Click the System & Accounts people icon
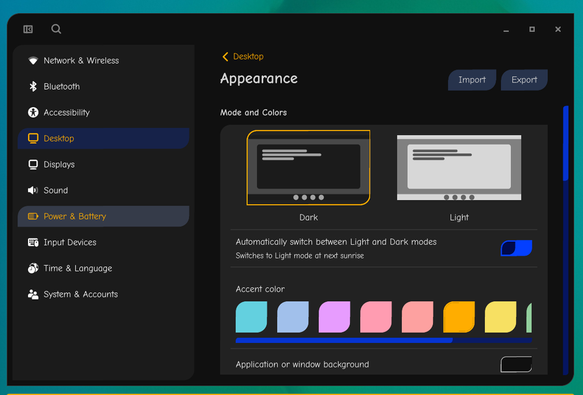Image resolution: width=583 pixels, height=395 pixels. coord(33,294)
